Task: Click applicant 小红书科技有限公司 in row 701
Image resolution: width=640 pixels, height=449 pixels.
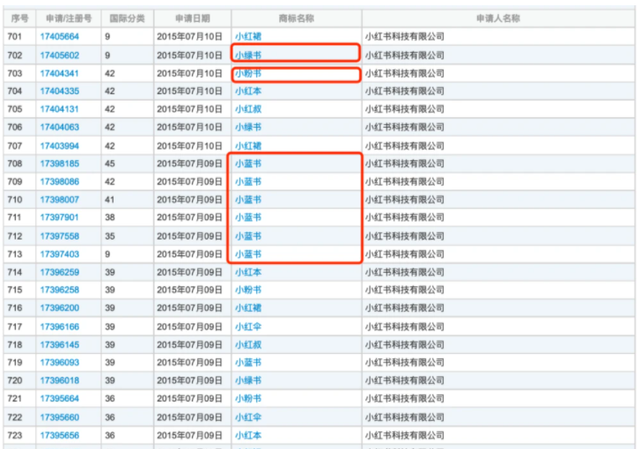Action: pos(403,37)
